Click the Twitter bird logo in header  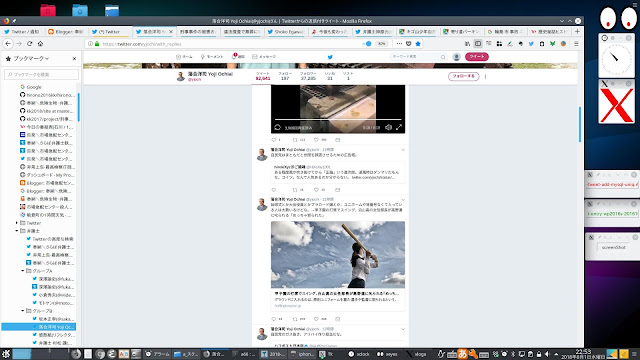click(330, 57)
